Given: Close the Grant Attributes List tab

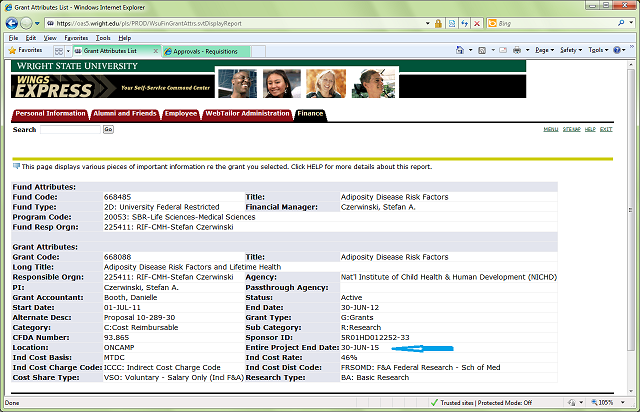Looking at the screenshot, I should (x=156, y=51).
